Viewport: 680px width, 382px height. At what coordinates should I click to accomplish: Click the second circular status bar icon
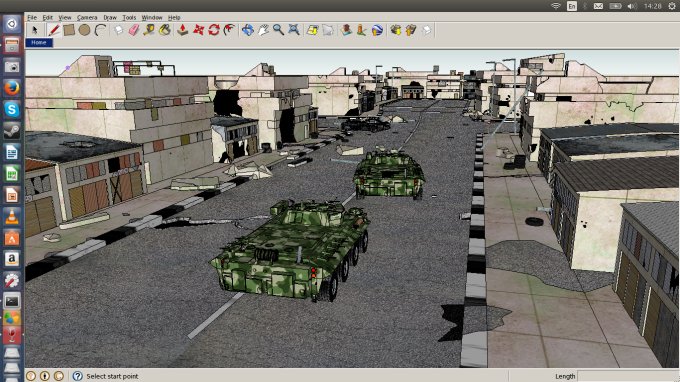pyautogui.click(x=45, y=376)
